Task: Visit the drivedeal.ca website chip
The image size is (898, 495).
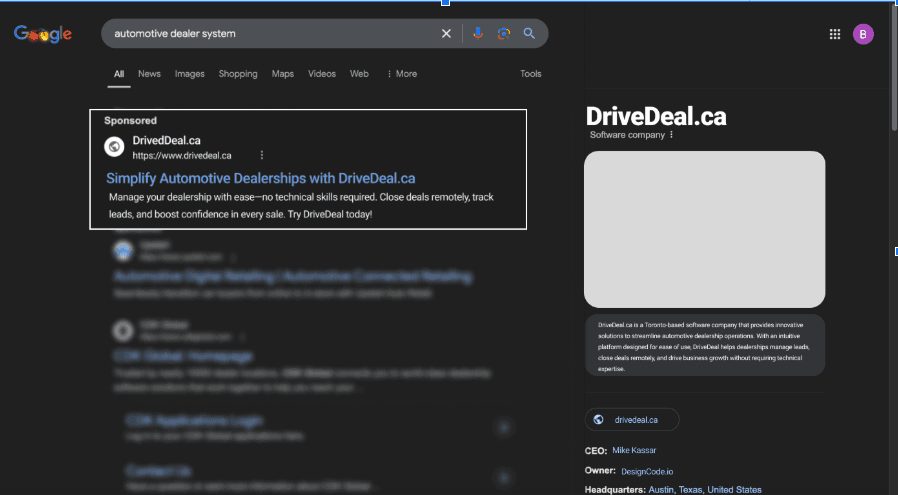Action: pos(632,419)
